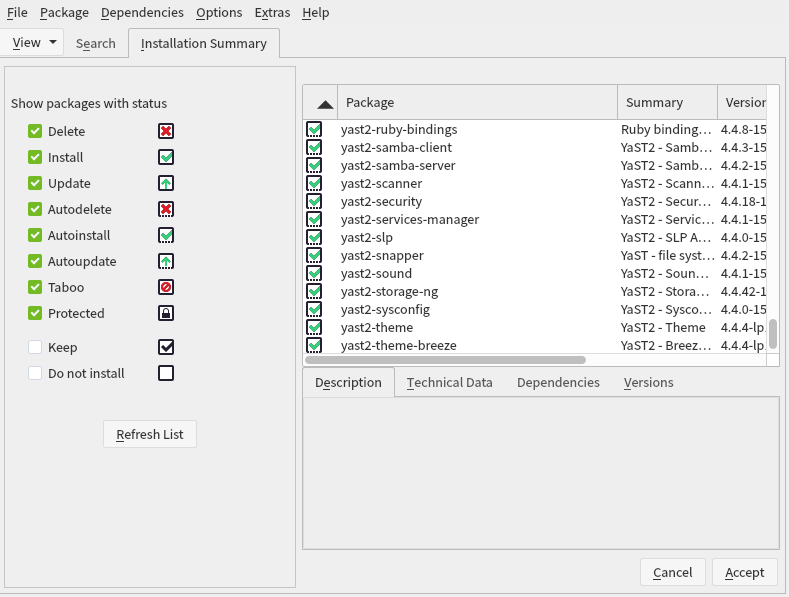Image resolution: width=789 pixels, height=597 pixels.
Task: Click the Do not install empty-box icon
Action: 166,373
